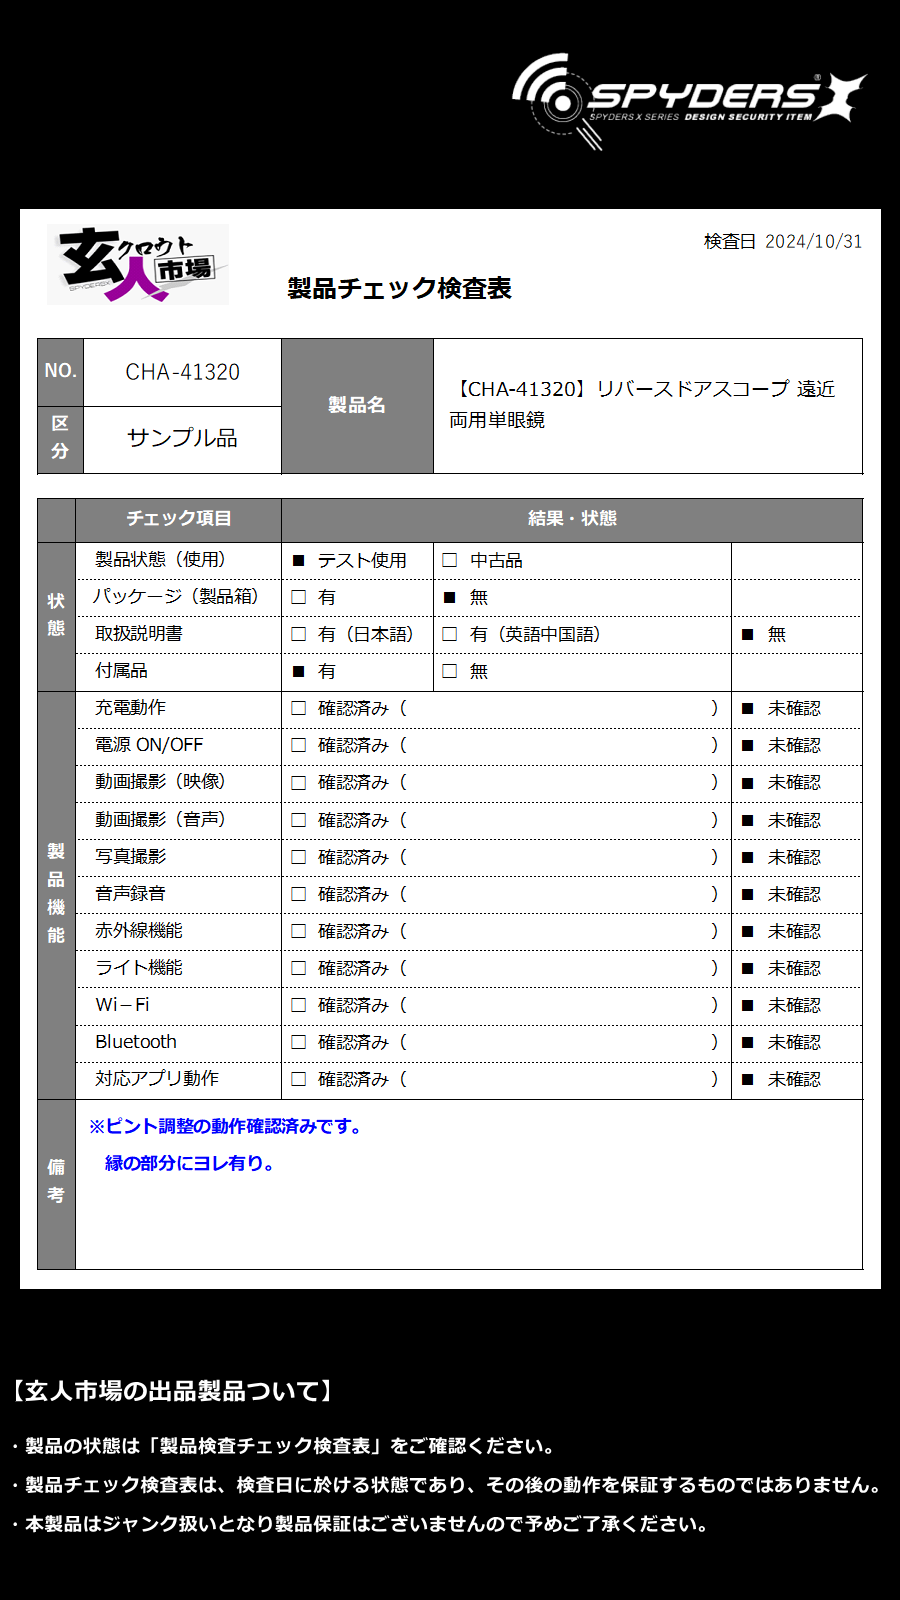Click the SPYDERS X logo
This screenshot has height=1600, width=900.
pyautogui.click(x=688, y=101)
